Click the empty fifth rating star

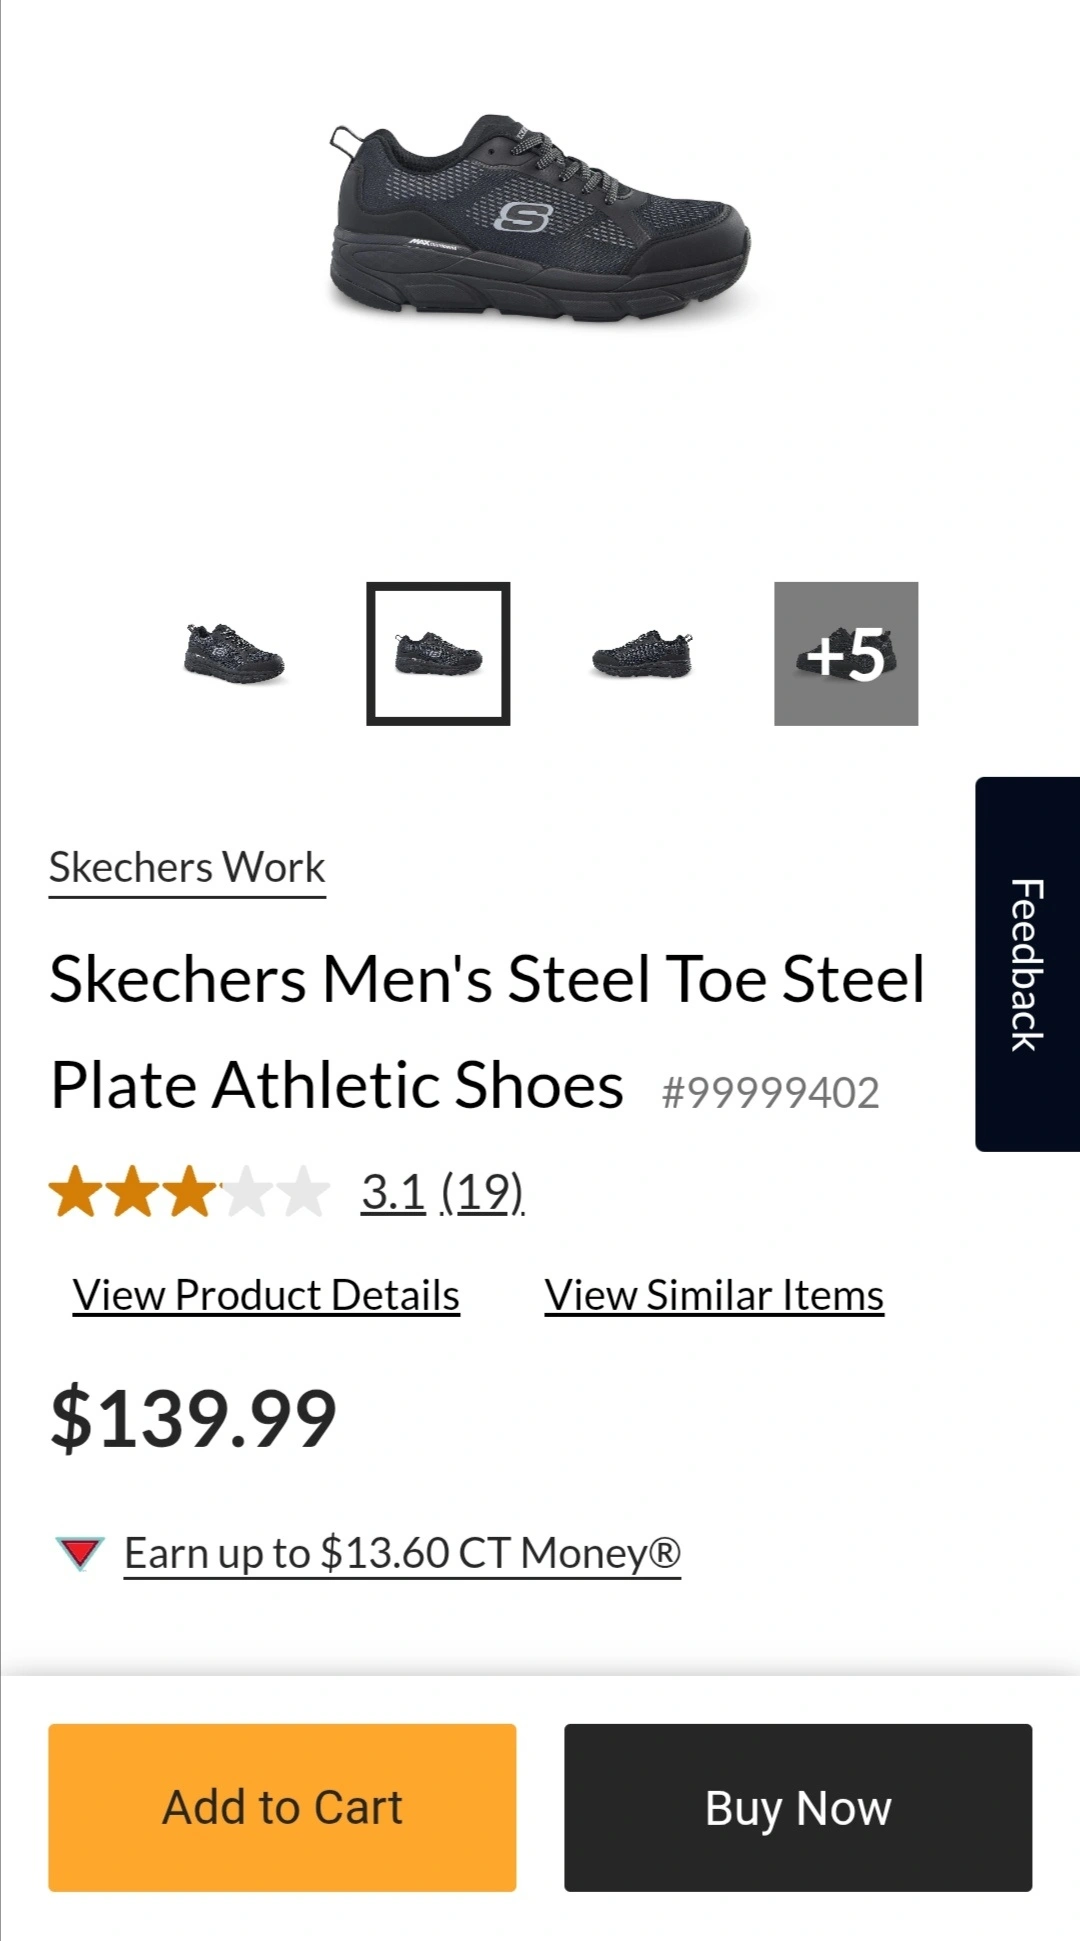click(x=304, y=1192)
